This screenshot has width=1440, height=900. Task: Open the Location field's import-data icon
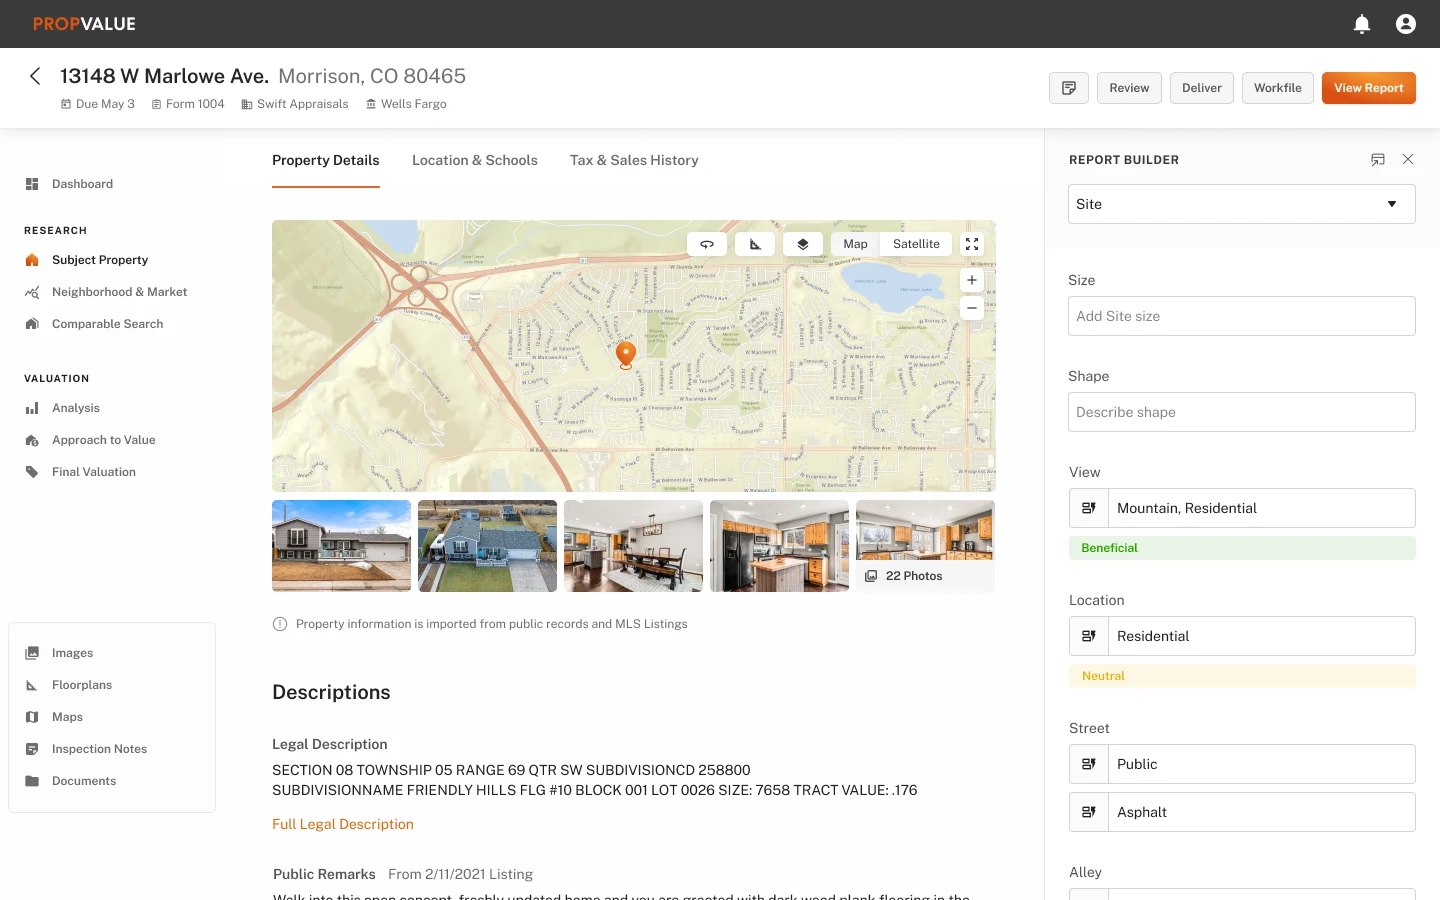pyautogui.click(x=1089, y=636)
